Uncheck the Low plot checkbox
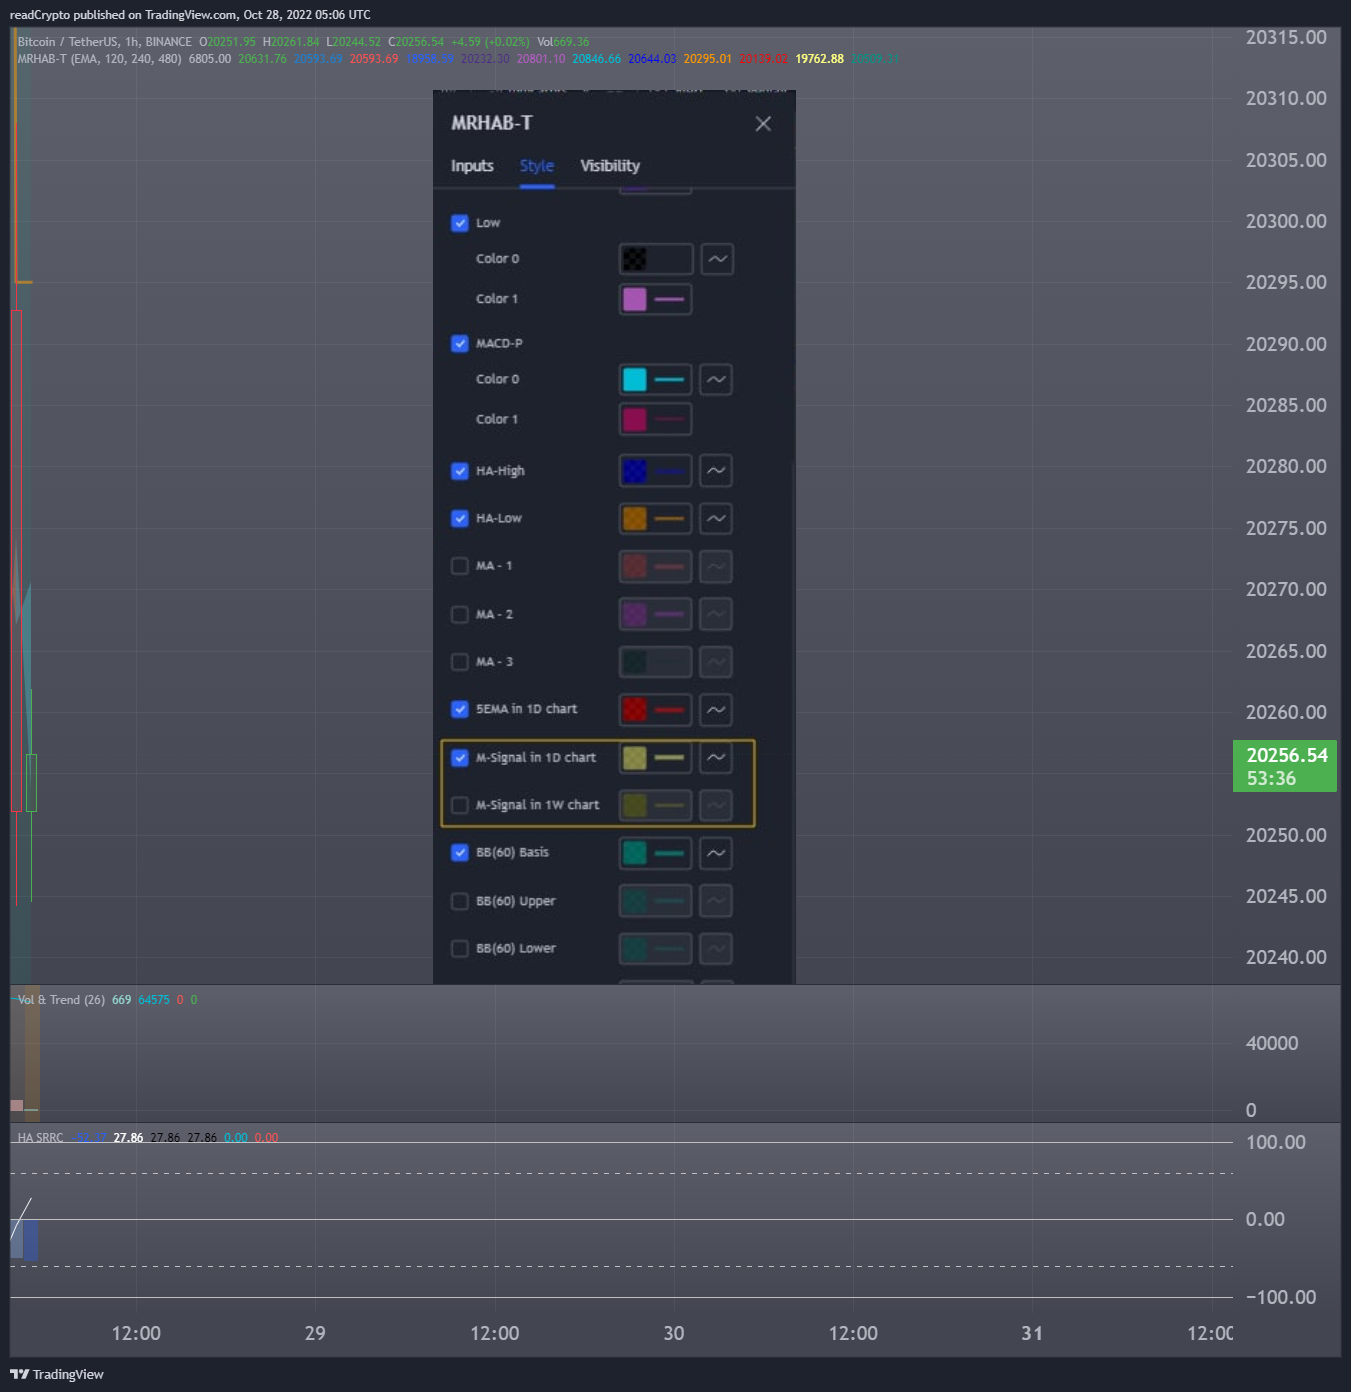Image resolution: width=1351 pixels, height=1392 pixels. [460, 223]
